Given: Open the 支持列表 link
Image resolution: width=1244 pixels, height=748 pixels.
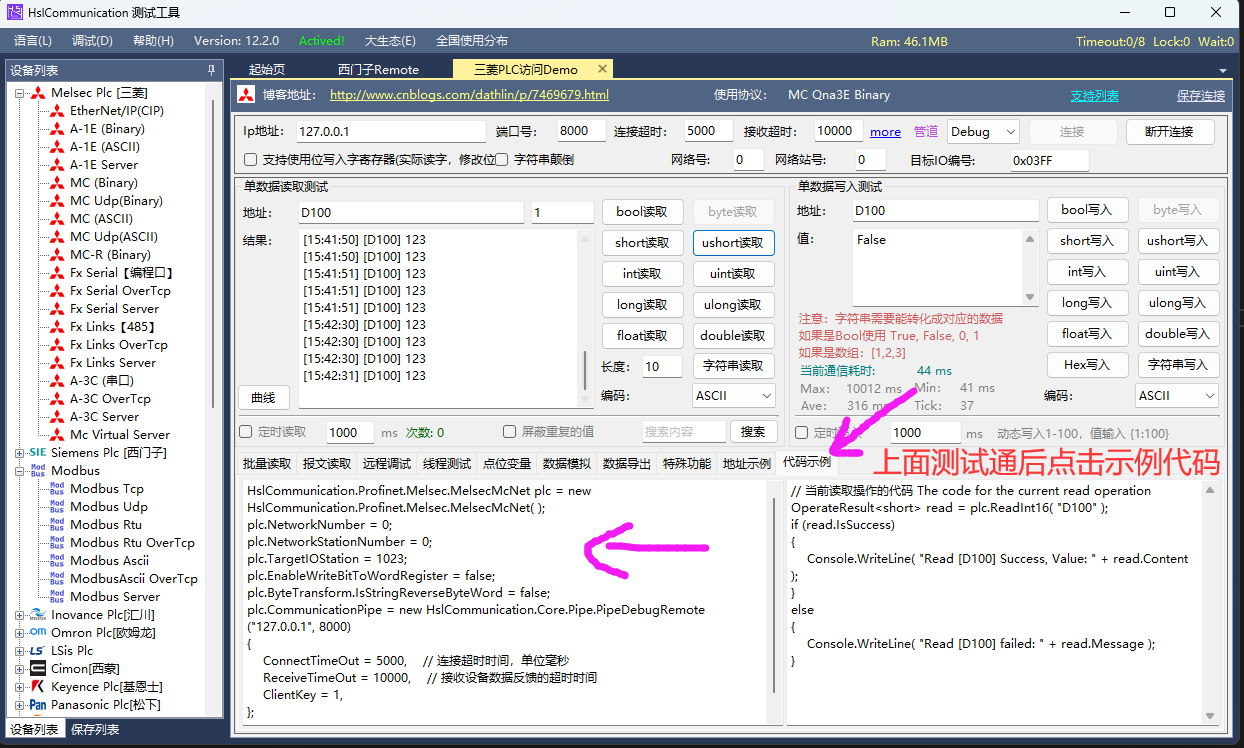Looking at the screenshot, I should (1094, 96).
